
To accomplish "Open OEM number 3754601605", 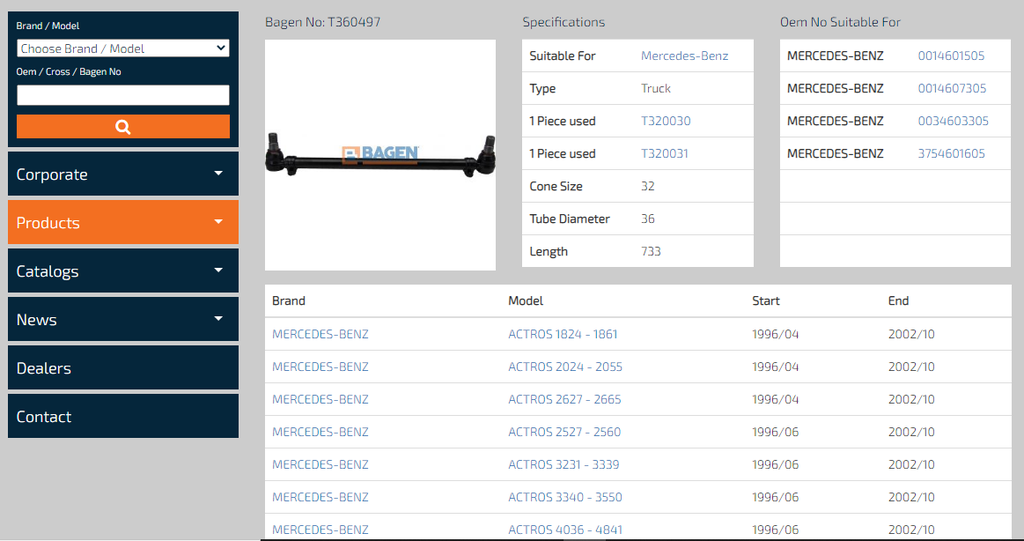I will point(951,154).
